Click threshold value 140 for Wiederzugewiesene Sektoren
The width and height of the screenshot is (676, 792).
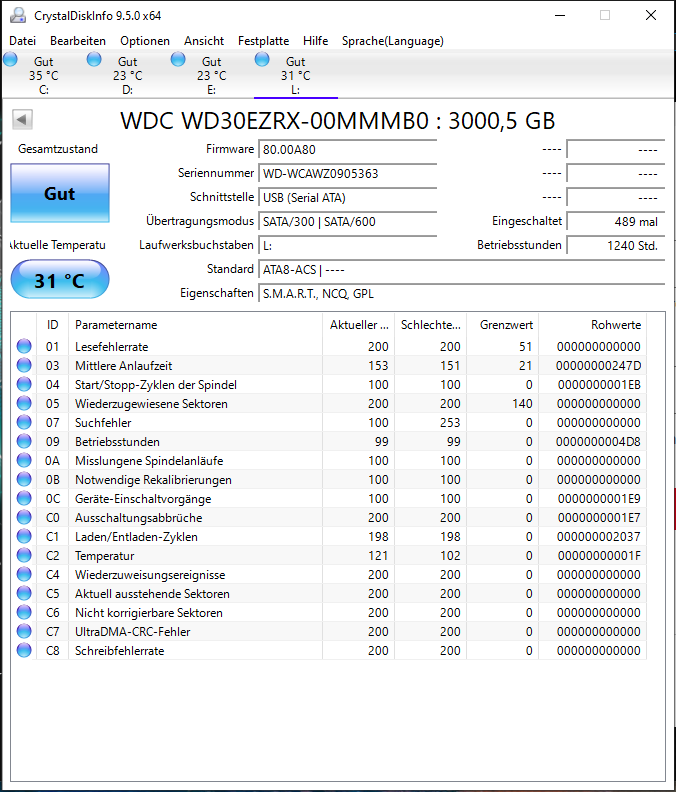pyautogui.click(x=522, y=404)
